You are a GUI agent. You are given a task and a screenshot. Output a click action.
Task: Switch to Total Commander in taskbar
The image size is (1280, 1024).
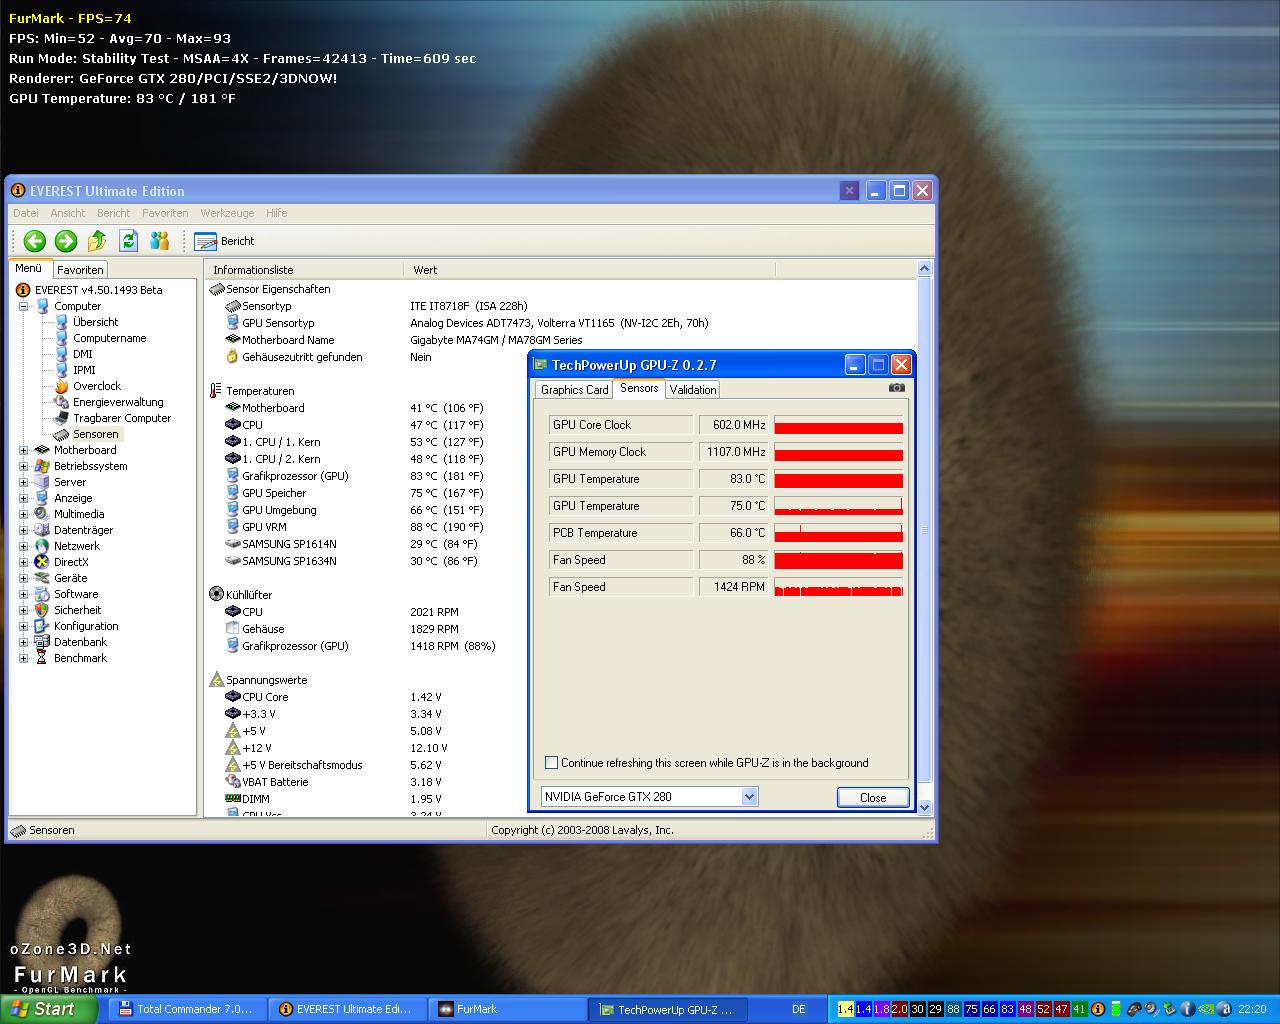click(187, 1009)
